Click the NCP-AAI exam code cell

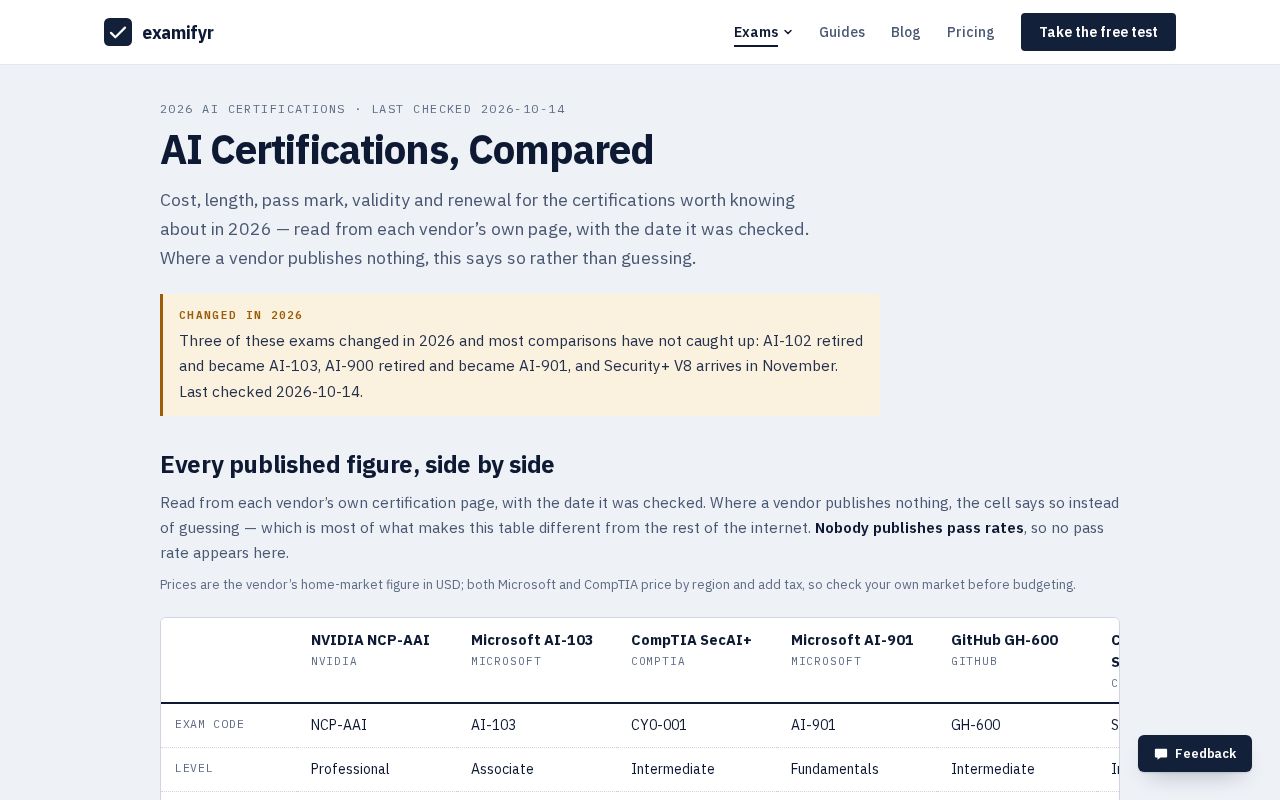coord(339,725)
